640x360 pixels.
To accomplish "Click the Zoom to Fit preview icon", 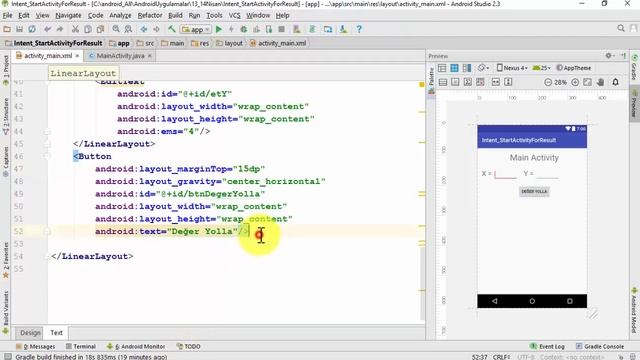I will [587, 82].
